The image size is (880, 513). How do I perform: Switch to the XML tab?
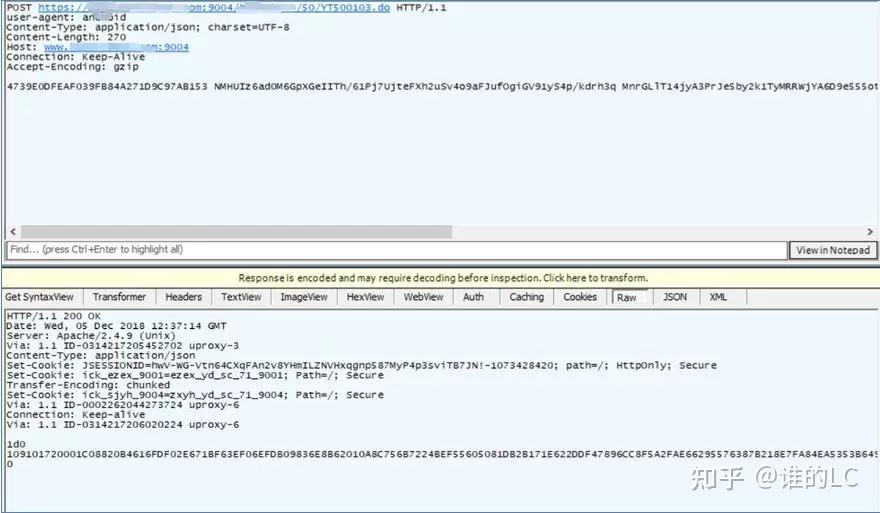(x=718, y=297)
